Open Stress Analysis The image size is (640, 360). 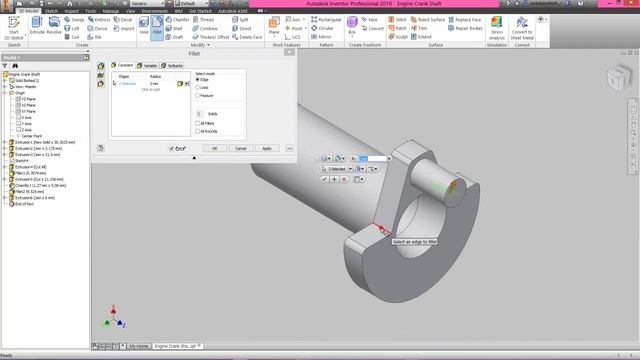[x=497, y=28]
